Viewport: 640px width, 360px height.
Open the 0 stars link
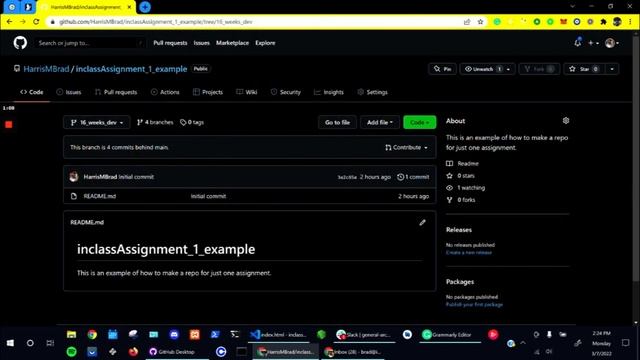point(460,176)
